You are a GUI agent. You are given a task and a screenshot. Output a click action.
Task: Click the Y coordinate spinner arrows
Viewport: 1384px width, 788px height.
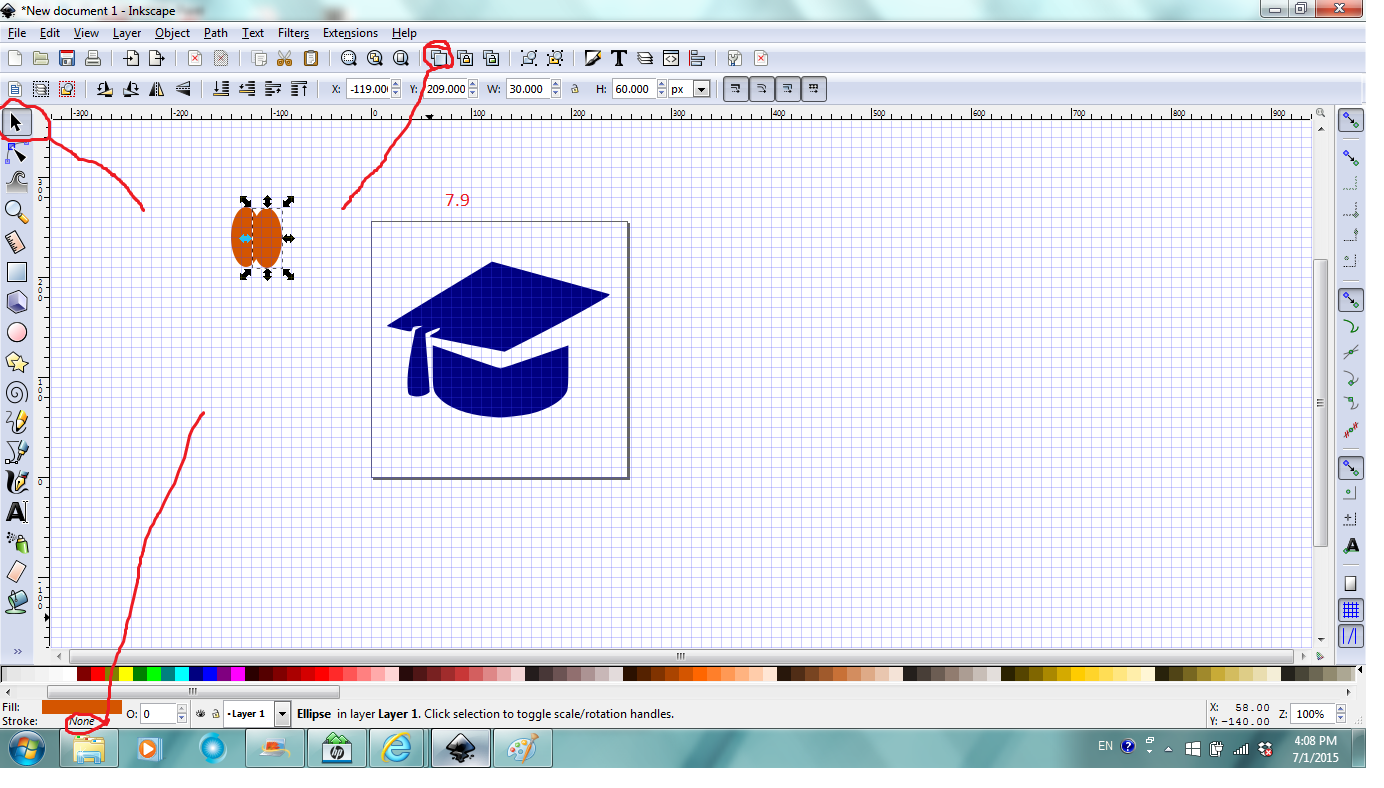point(474,89)
